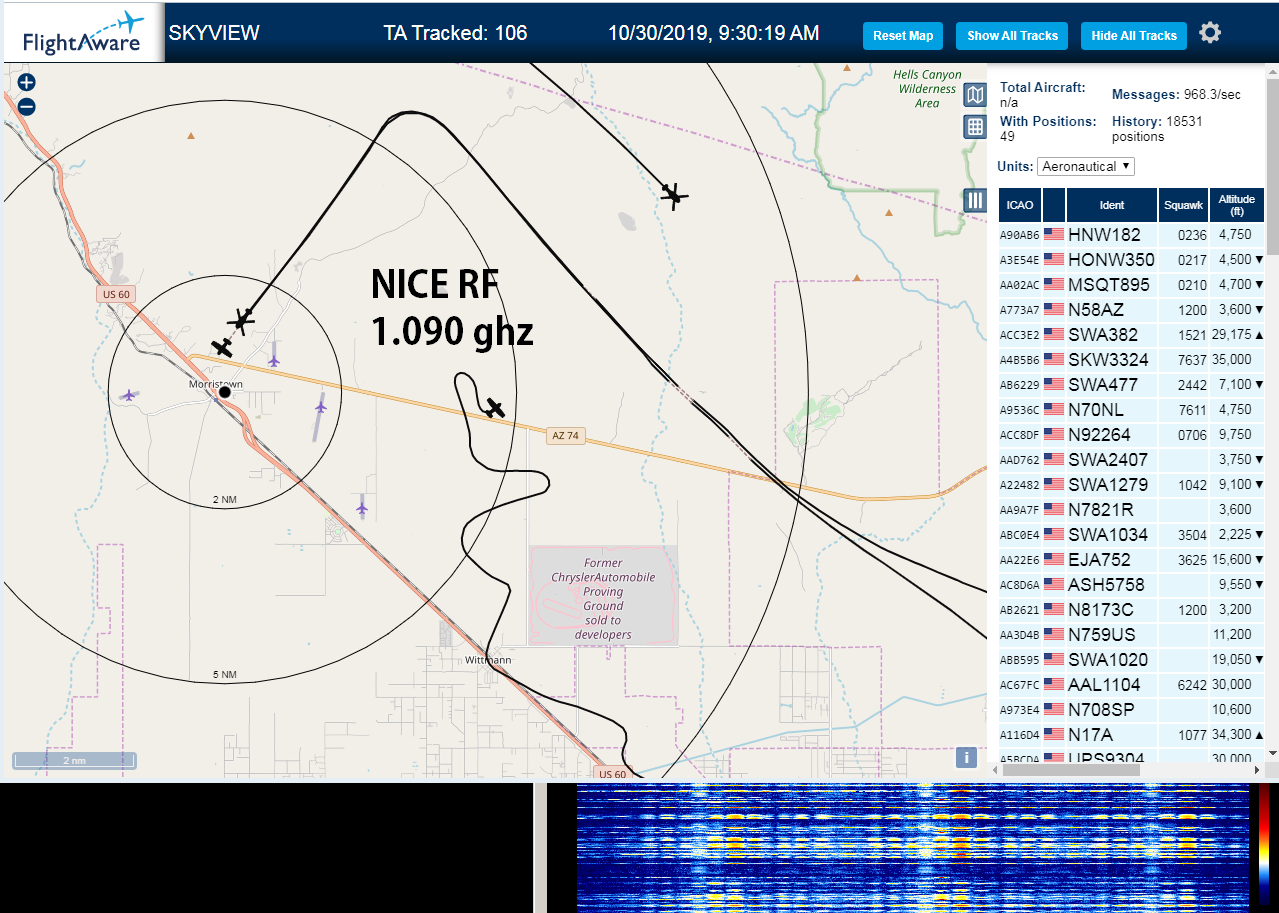Image resolution: width=1279 pixels, height=913 pixels.
Task: Click the black receiver dot at Morristown
Action: [225, 392]
